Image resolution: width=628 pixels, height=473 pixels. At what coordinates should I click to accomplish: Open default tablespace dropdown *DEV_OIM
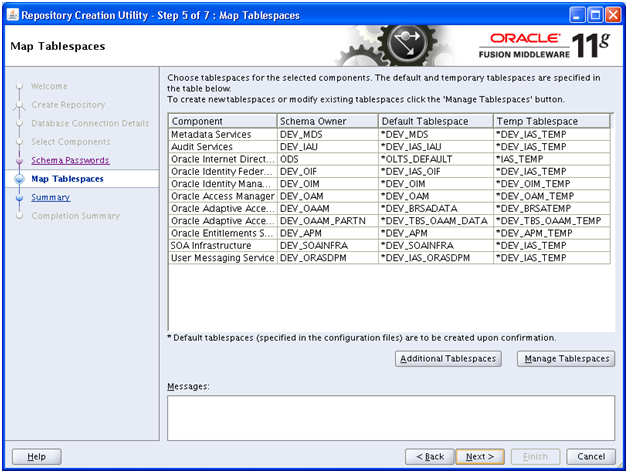click(436, 184)
